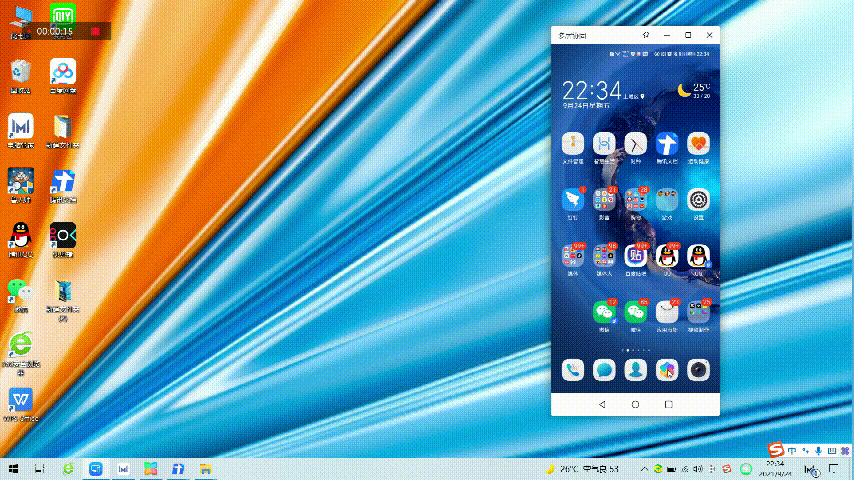The width and height of the screenshot is (854, 480).
Task: Open the Recycle Bin desktop icon
Action: [20, 72]
